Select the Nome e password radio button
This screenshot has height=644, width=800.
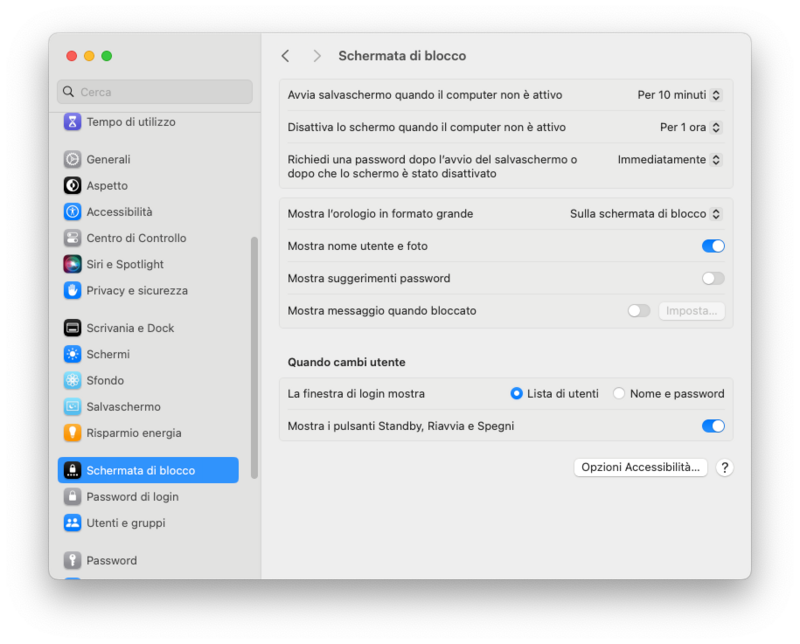pyautogui.click(x=619, y=394)
